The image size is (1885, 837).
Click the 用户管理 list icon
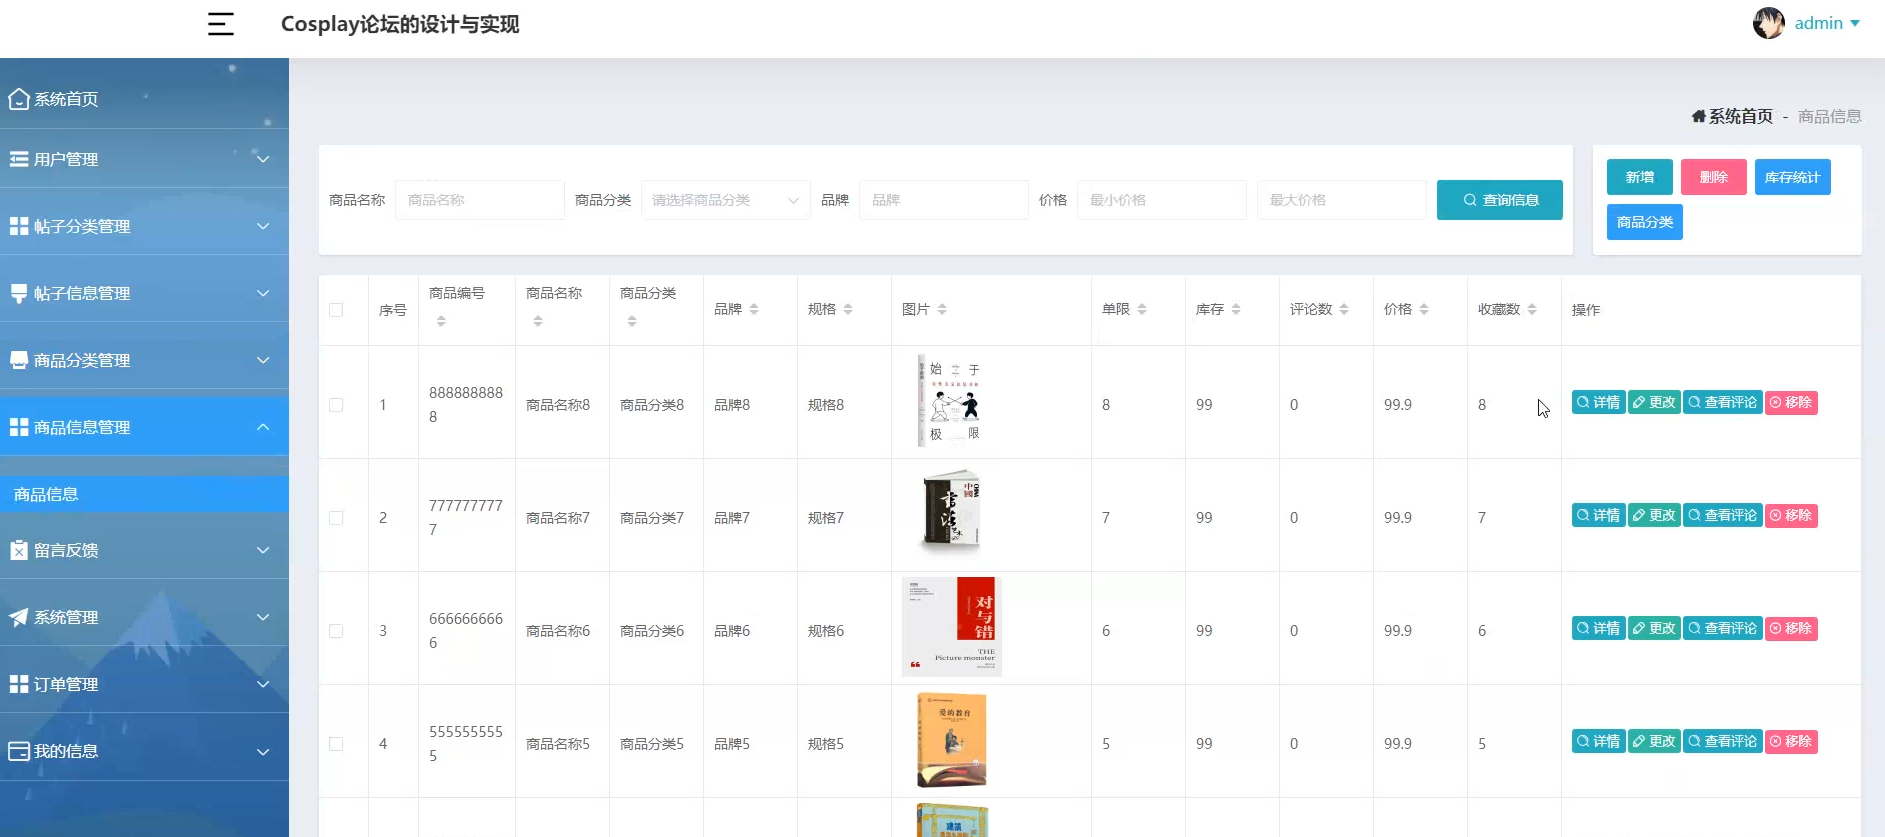click(x=19, y=159)
